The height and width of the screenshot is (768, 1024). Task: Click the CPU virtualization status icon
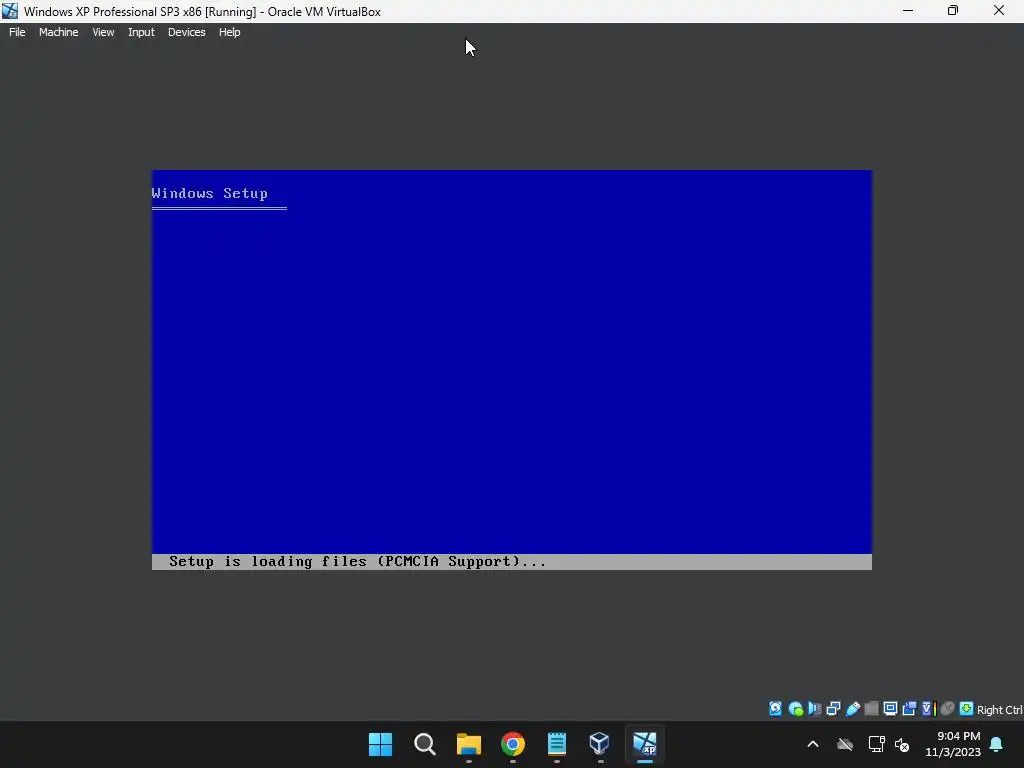(x=929, y=709)
